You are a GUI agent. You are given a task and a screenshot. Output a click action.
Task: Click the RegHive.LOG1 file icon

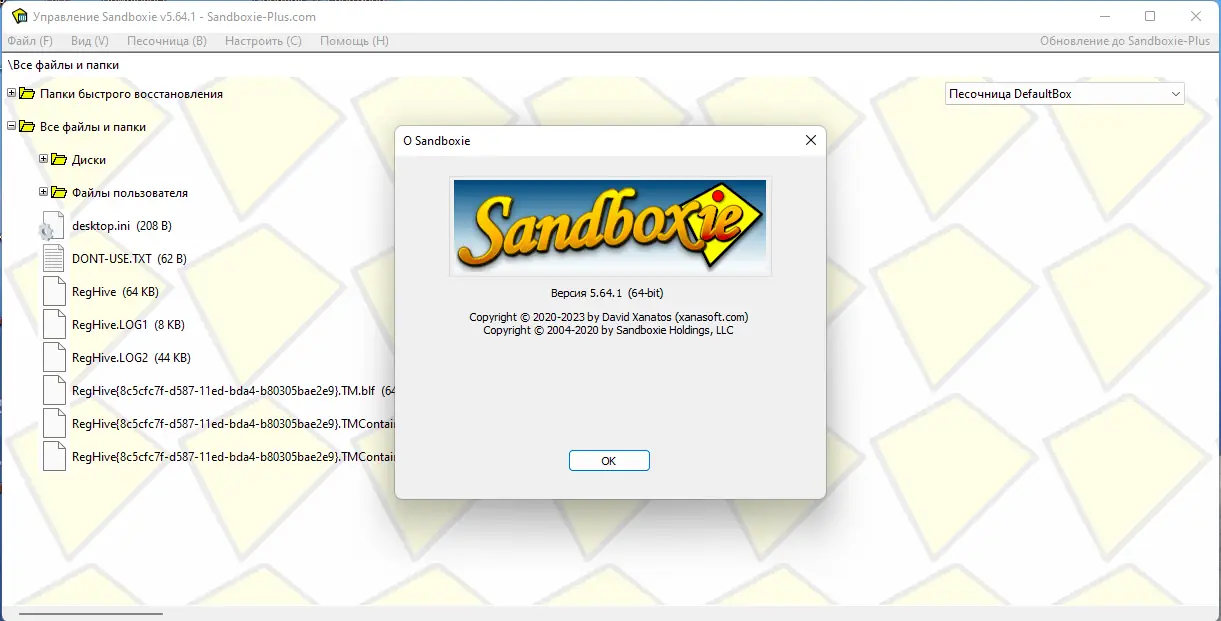[54, 325]
